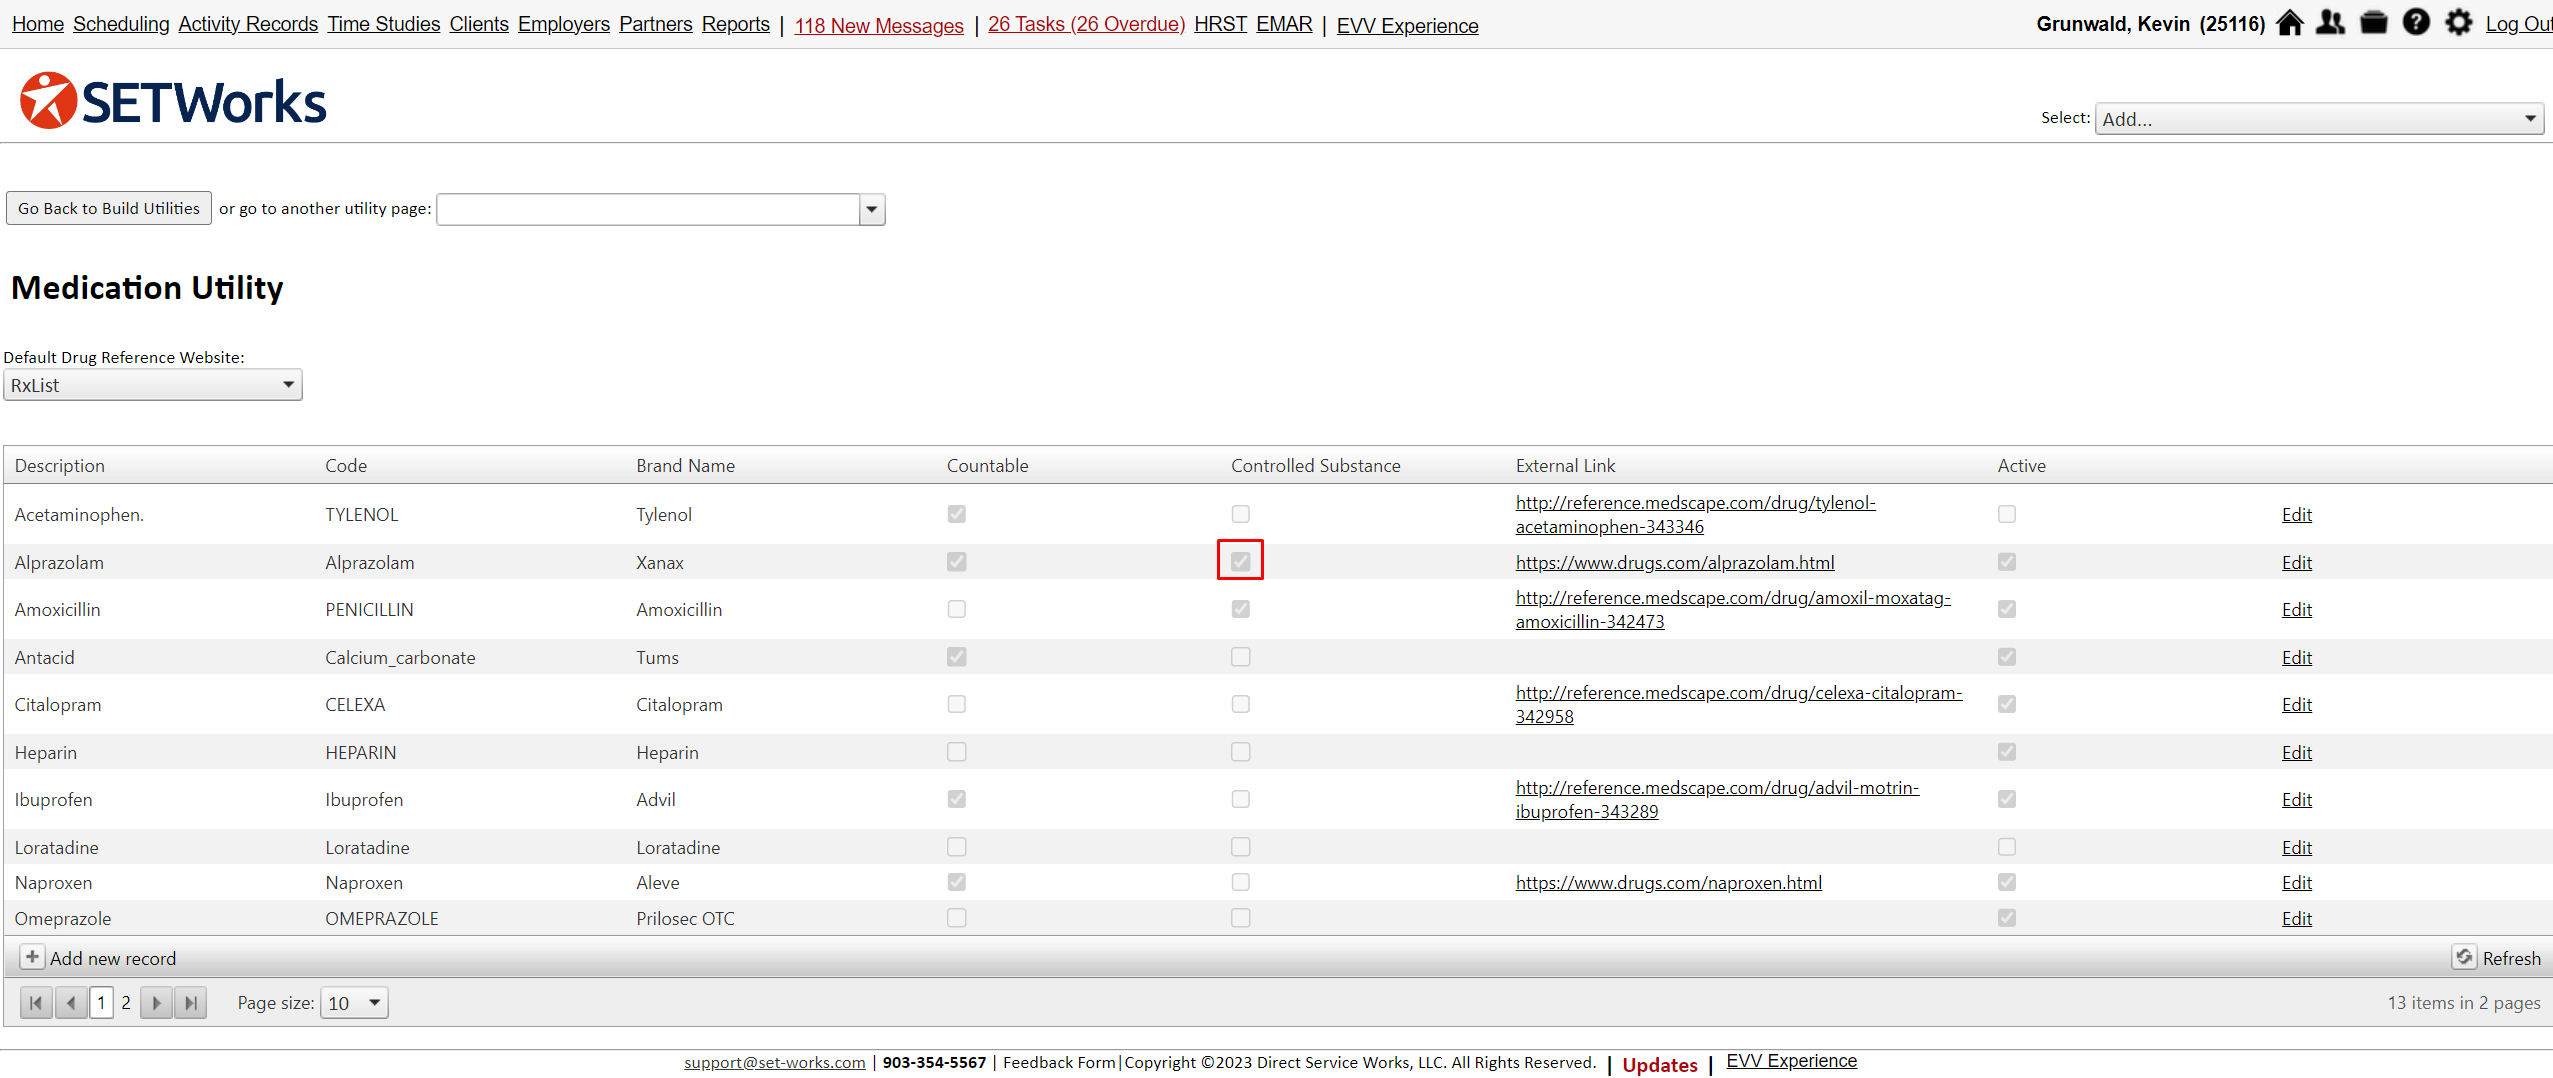Toggle Controlled Substance checkbox for Alprazolam
Viewport: 2553px width, 1078px height.
coord(1241,562)
